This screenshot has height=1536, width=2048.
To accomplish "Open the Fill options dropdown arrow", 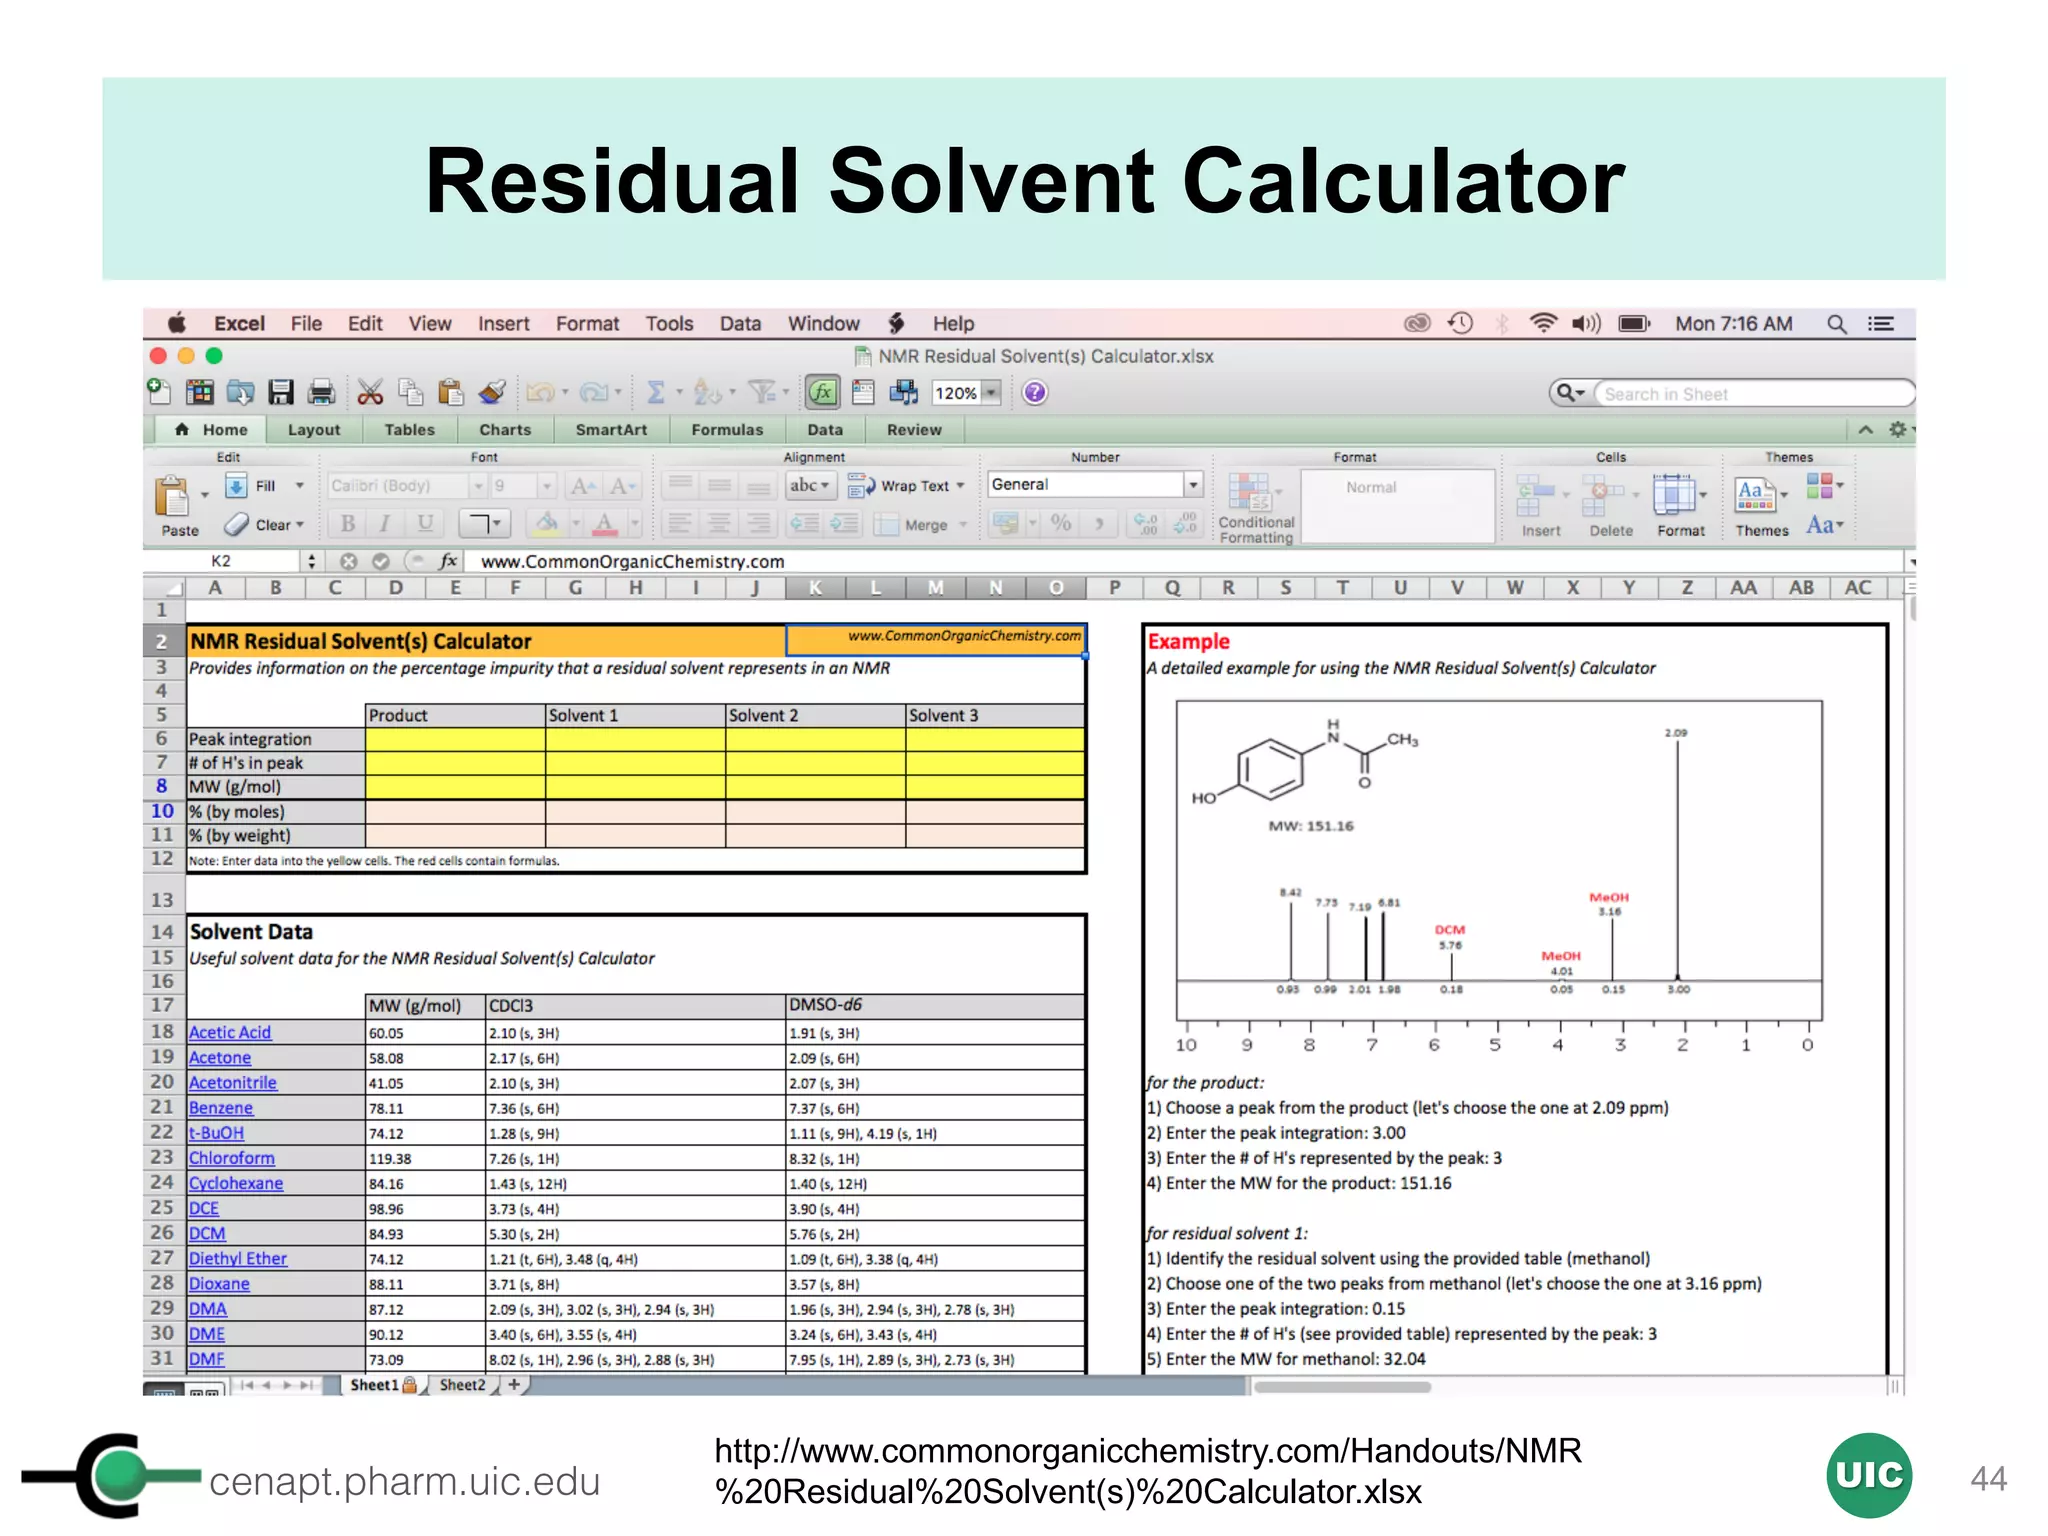I will point(299,486).
